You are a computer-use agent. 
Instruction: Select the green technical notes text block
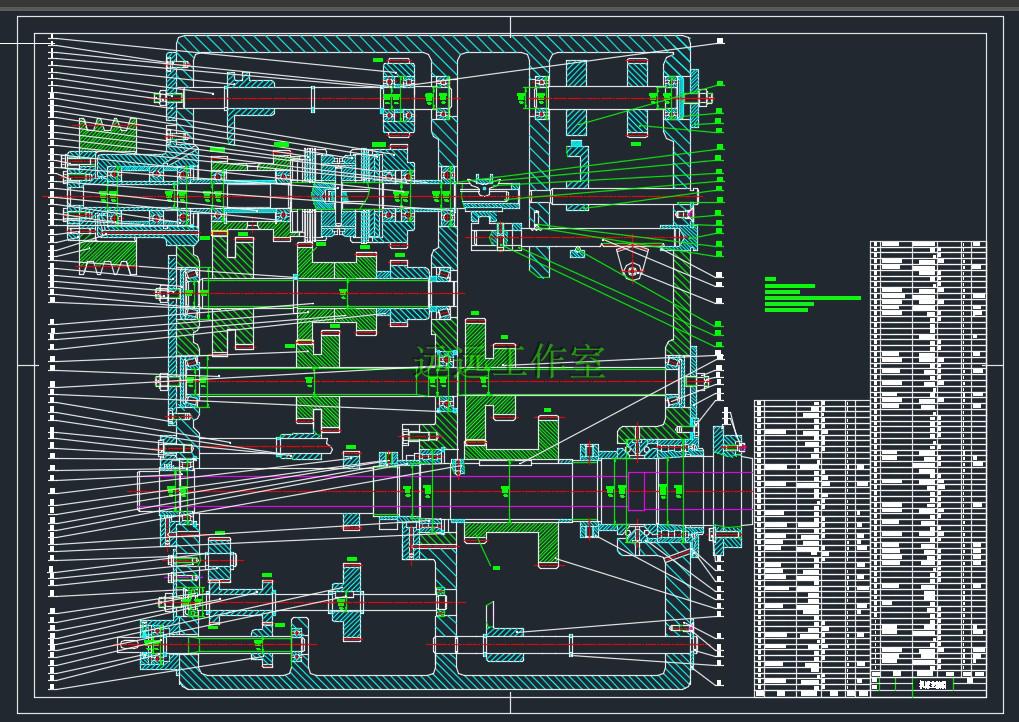click(x=812, y=295)
